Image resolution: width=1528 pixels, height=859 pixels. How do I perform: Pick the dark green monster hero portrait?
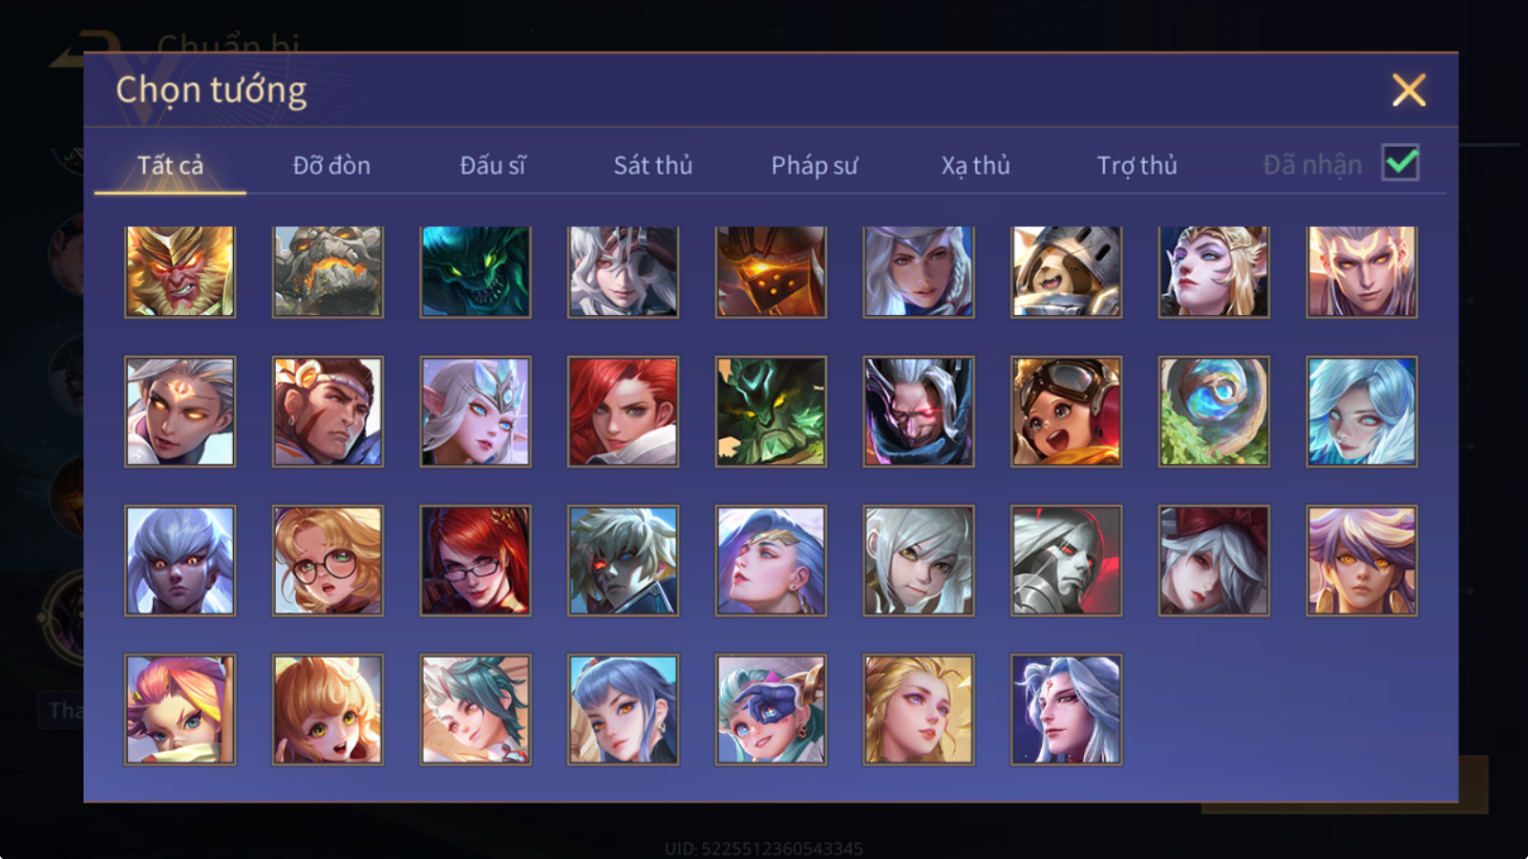click(x=476, y=271)
